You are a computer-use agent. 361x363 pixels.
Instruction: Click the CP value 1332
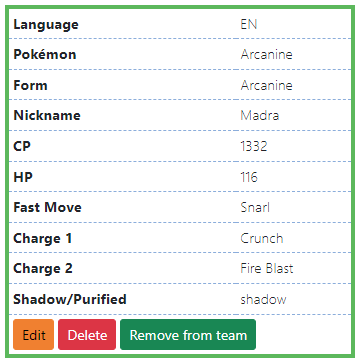254,146
